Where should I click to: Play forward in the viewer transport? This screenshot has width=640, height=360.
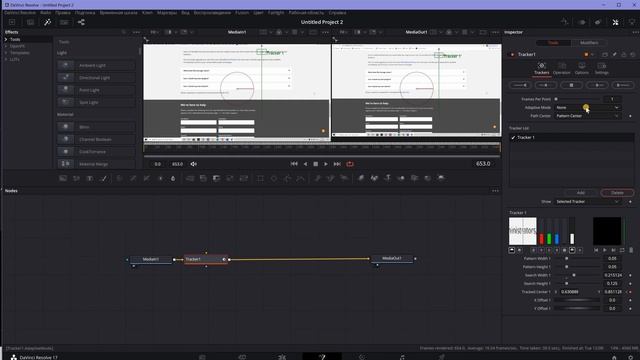[x=326, y=164]
